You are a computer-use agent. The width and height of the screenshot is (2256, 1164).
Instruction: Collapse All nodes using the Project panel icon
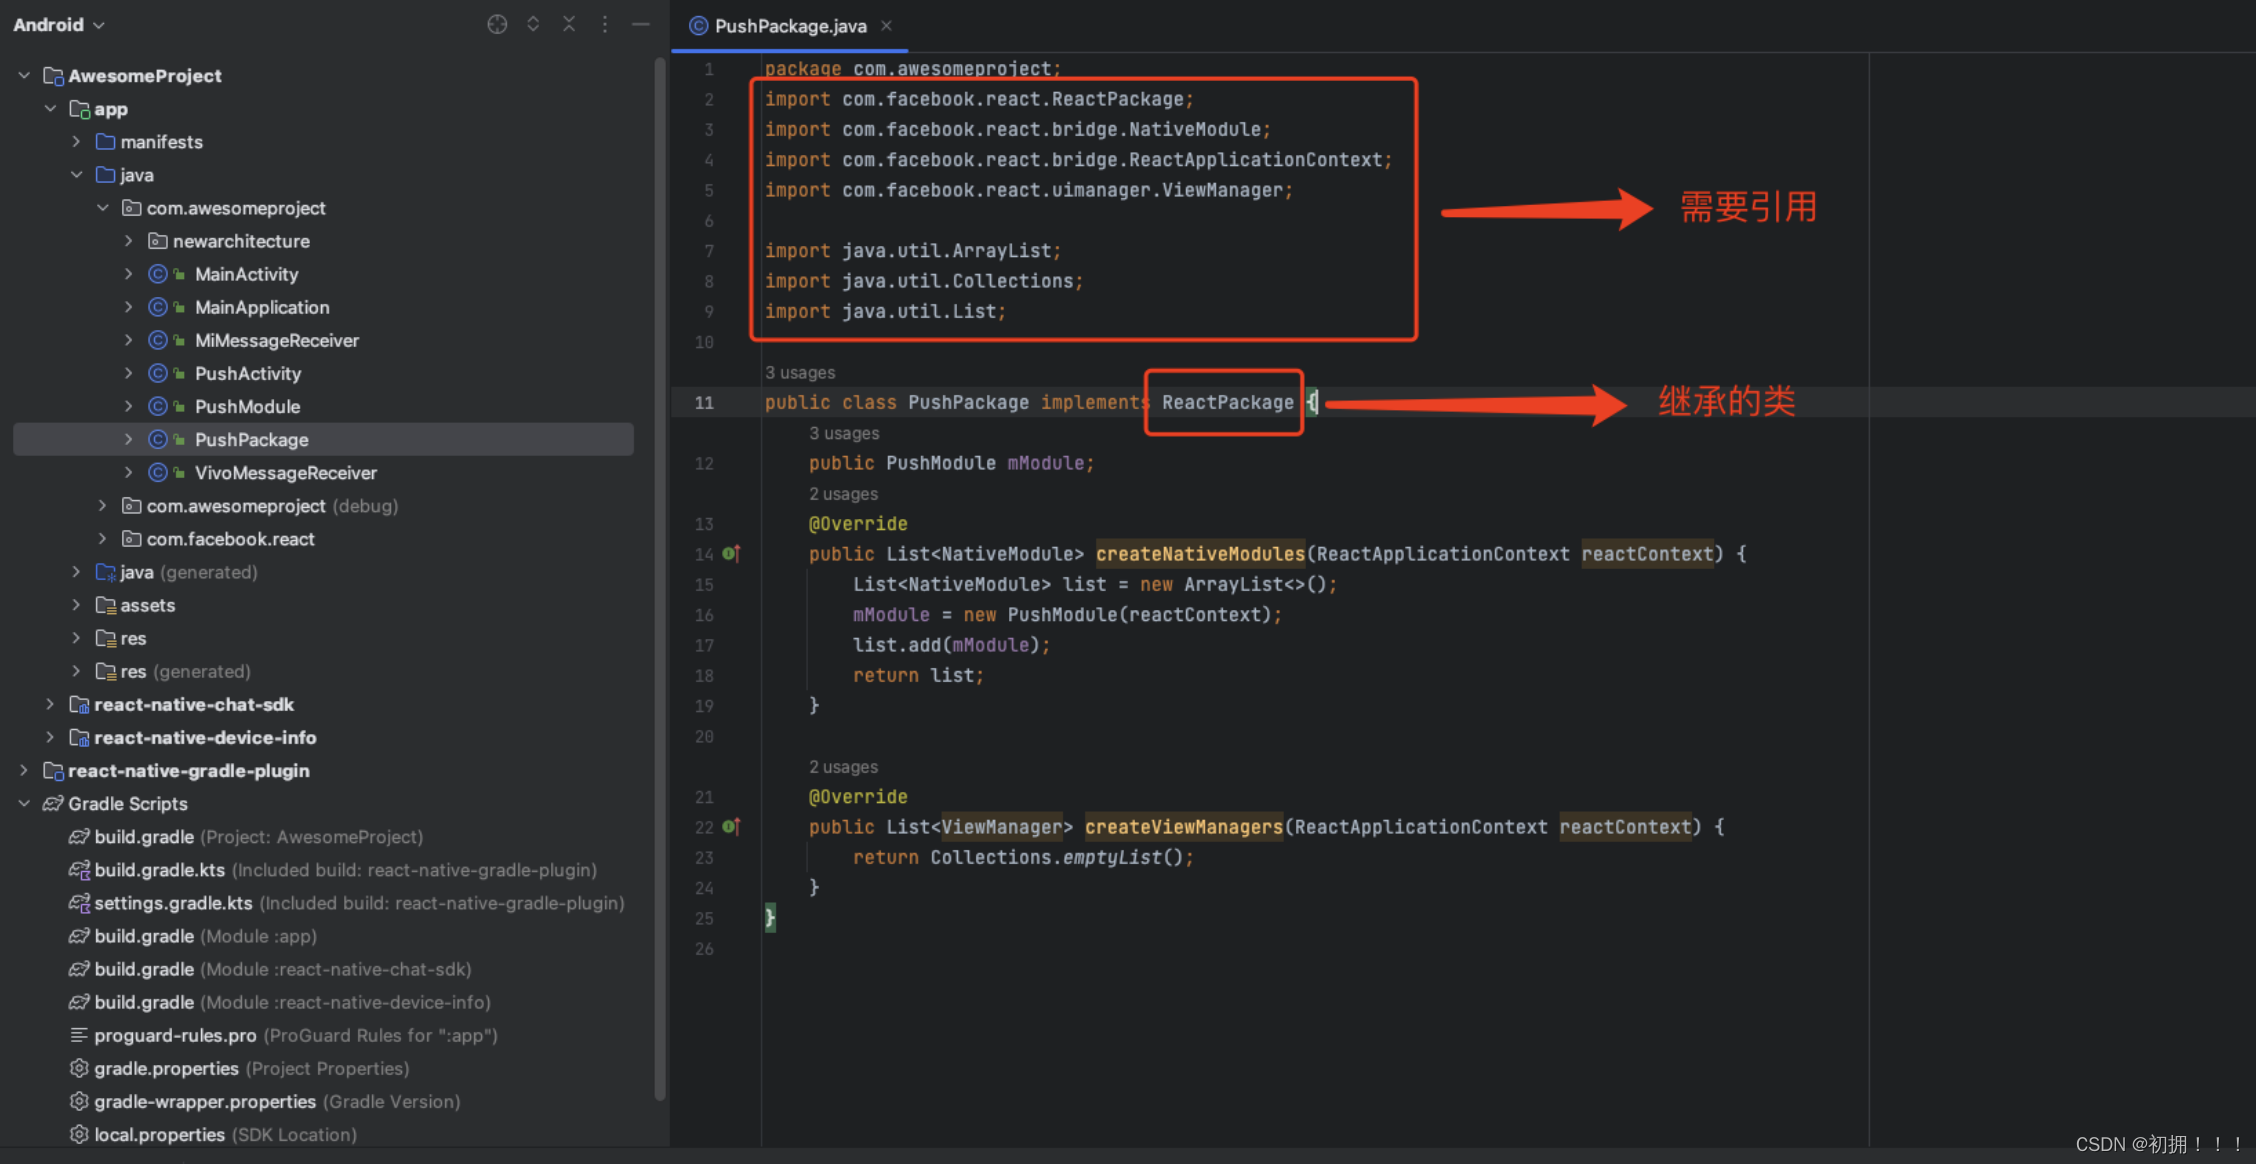569,24
